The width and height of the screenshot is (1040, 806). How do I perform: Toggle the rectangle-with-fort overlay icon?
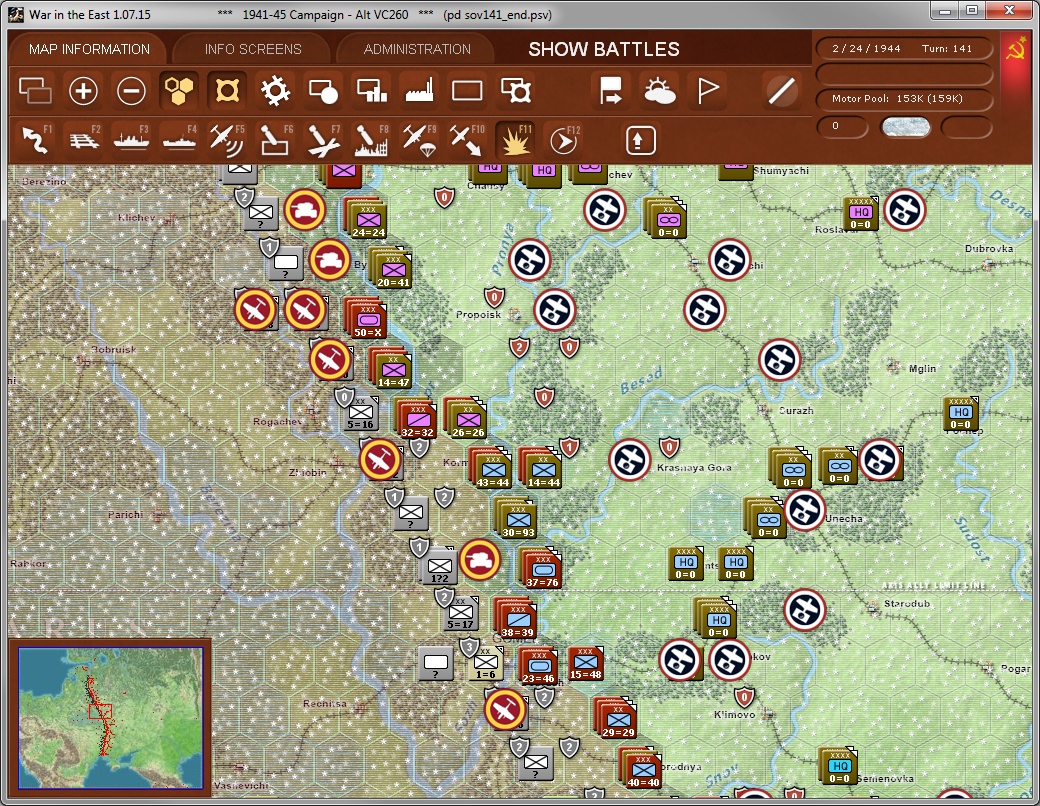(x=515, y=91)
